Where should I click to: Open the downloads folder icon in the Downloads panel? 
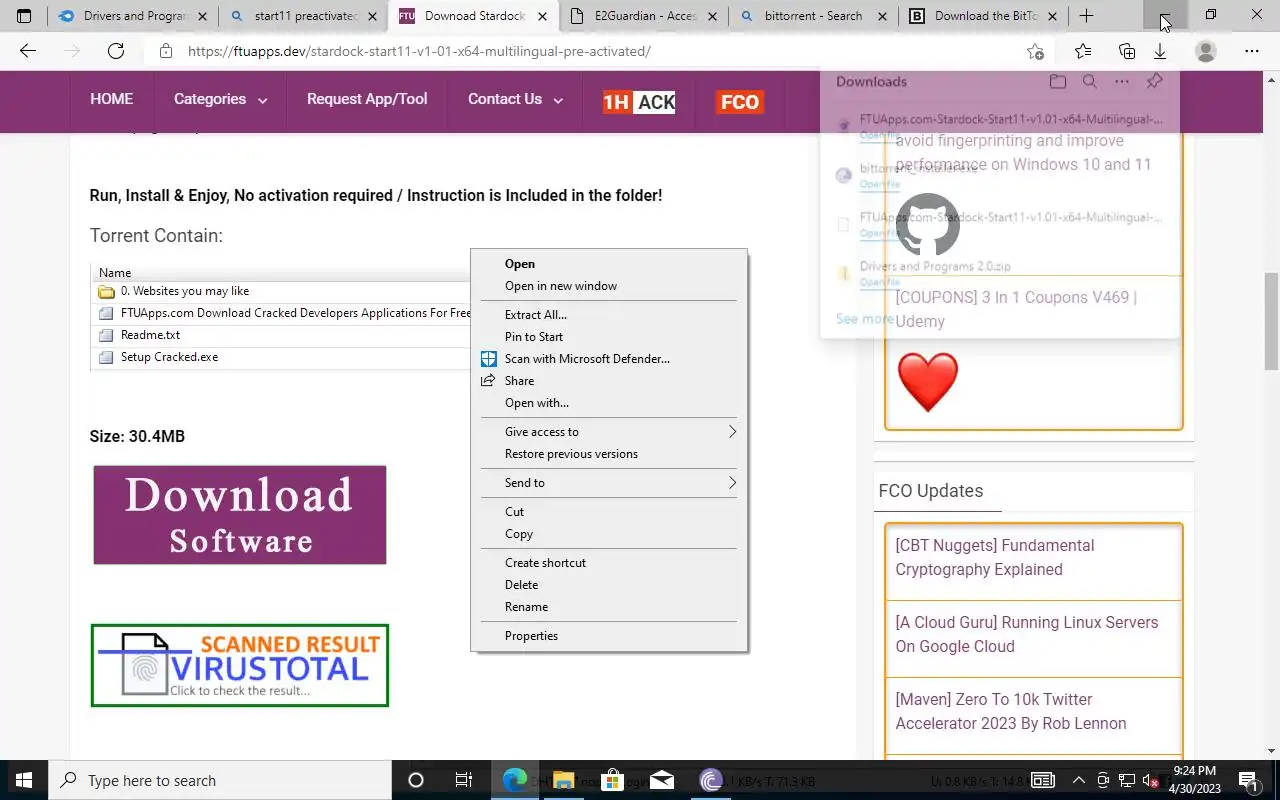point(1058,82)
